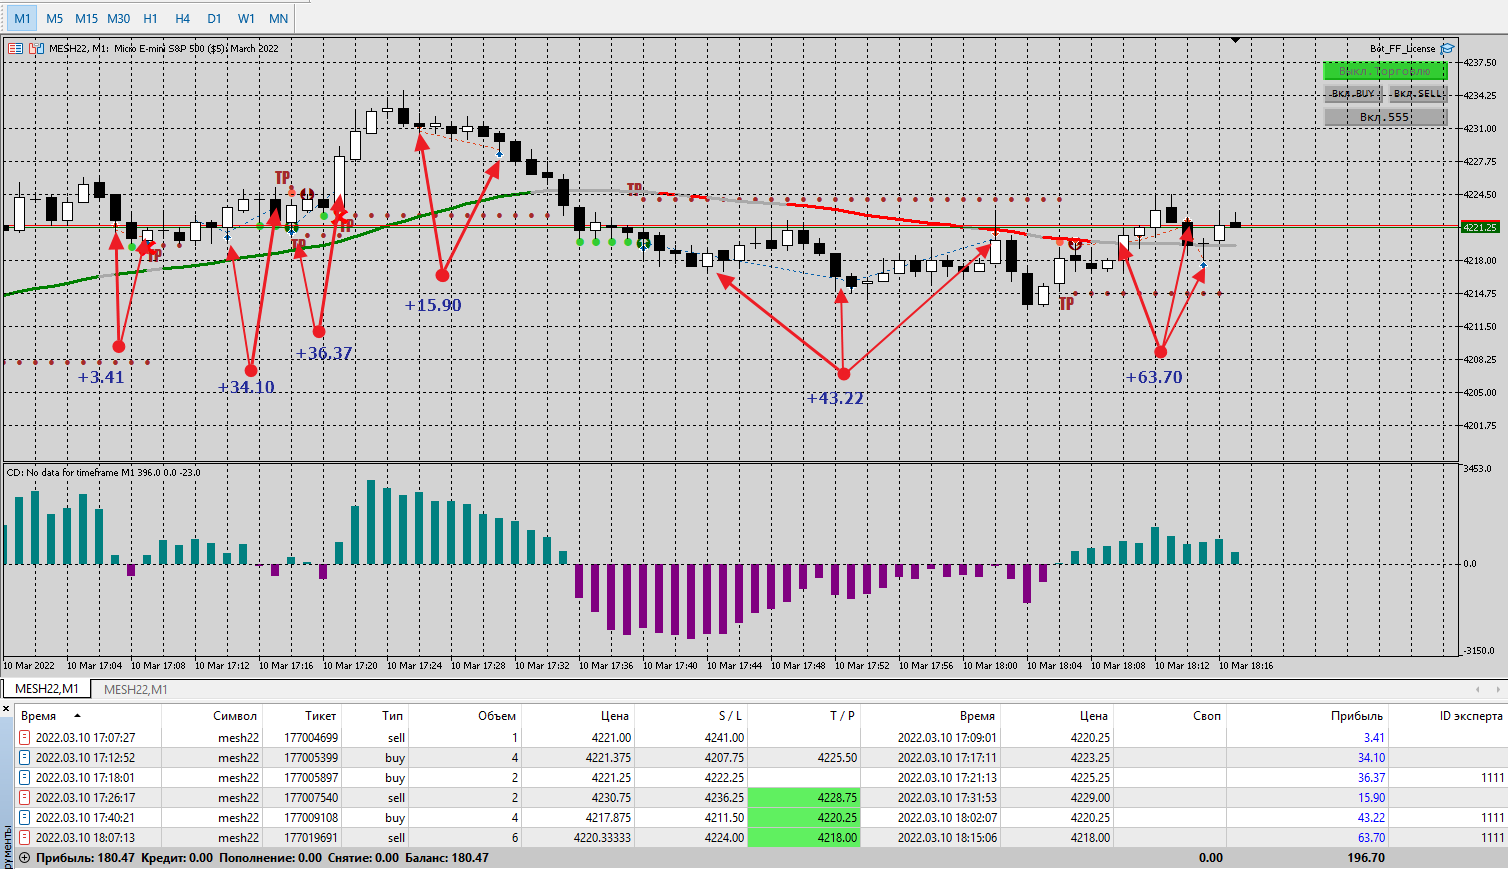Switch chart to M30 timeframe
Image resolution: width=1508 pixels, height=869 pixels.
coord(118,18)
